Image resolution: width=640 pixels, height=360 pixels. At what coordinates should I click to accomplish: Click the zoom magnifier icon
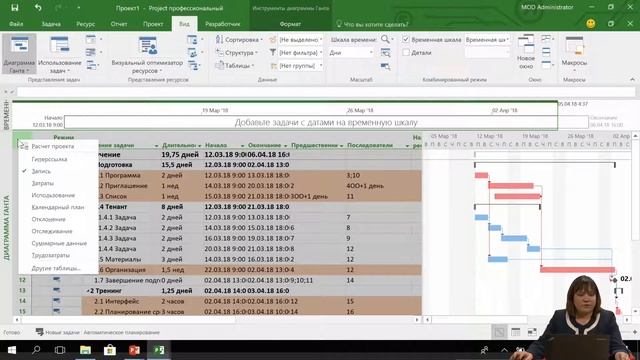(385, 39)
